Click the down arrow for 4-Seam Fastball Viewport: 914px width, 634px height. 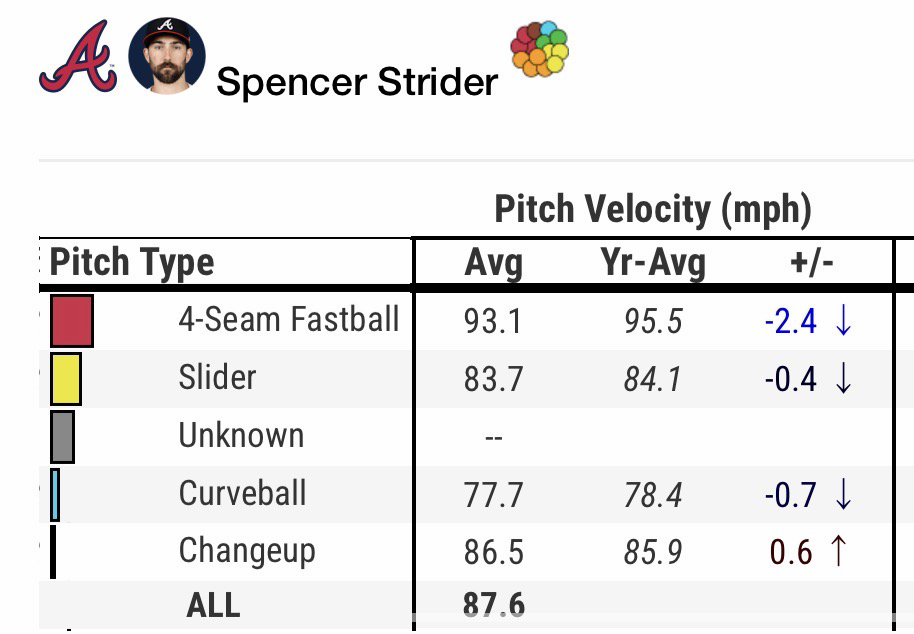(843, 321)
